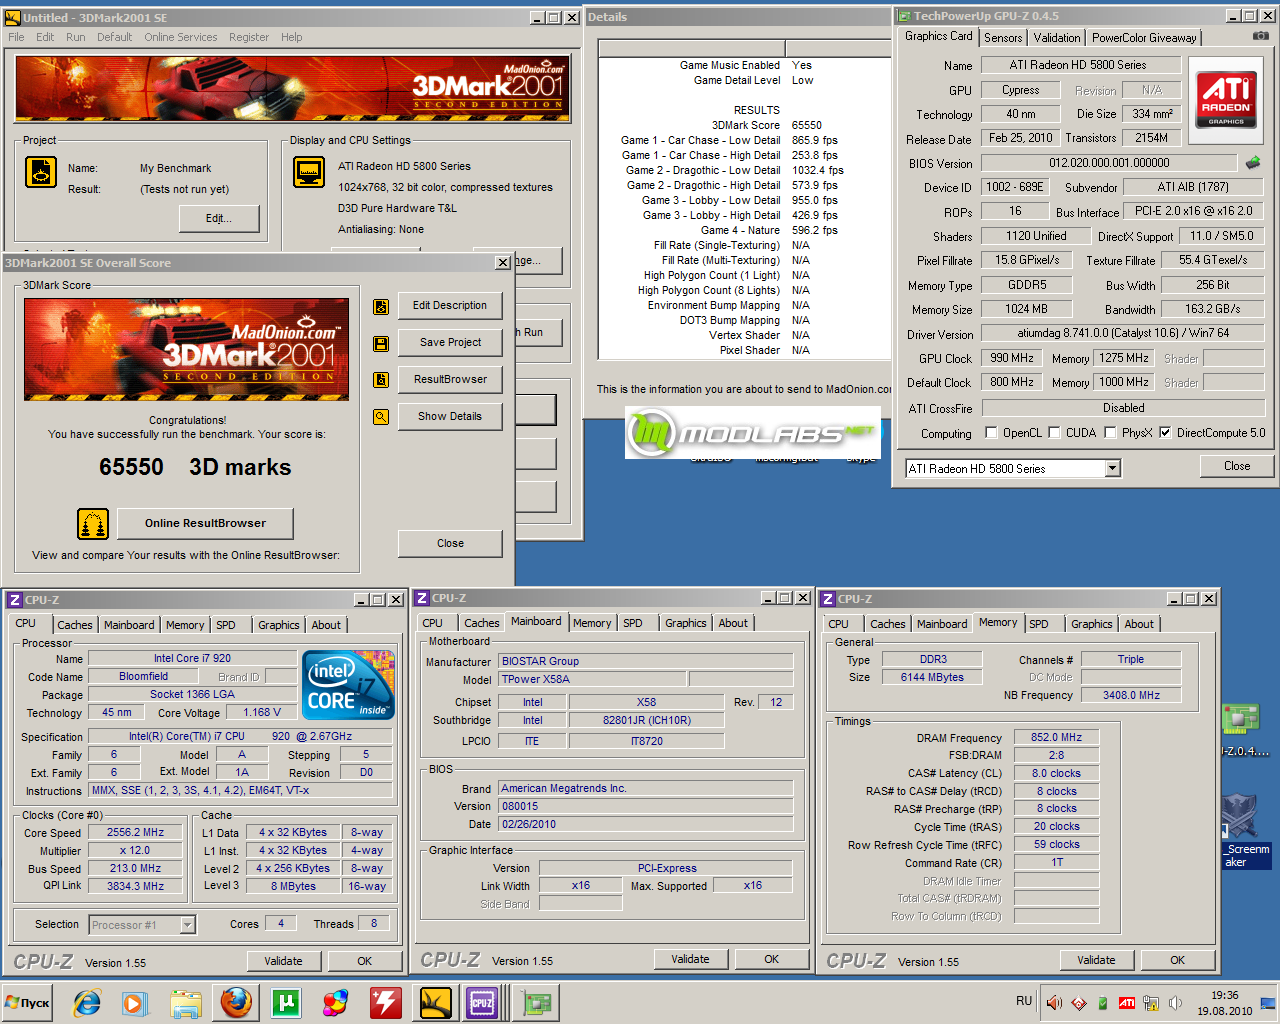Screen dimensions: 1280x1024
Task: Open Windows Explorer folder in the taskbar
Action: [x=186, y=1002]
